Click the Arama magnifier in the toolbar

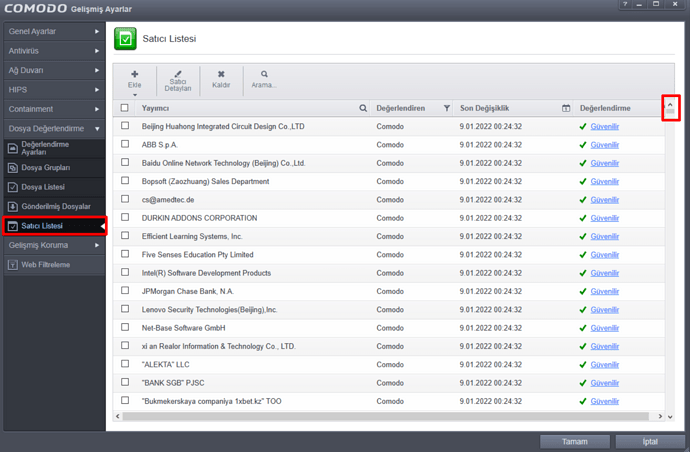coord(264,75)
